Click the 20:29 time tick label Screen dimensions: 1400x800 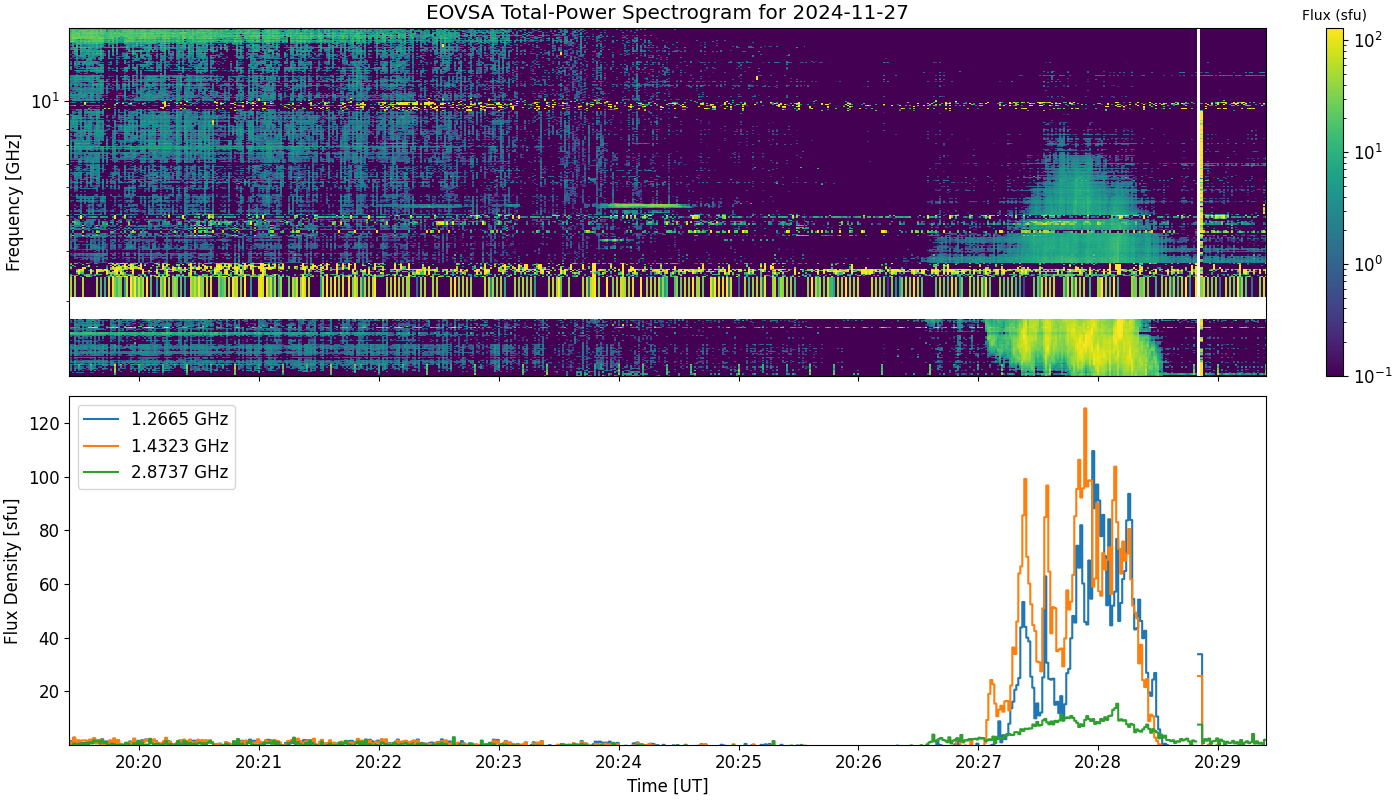pos(1218,762)
